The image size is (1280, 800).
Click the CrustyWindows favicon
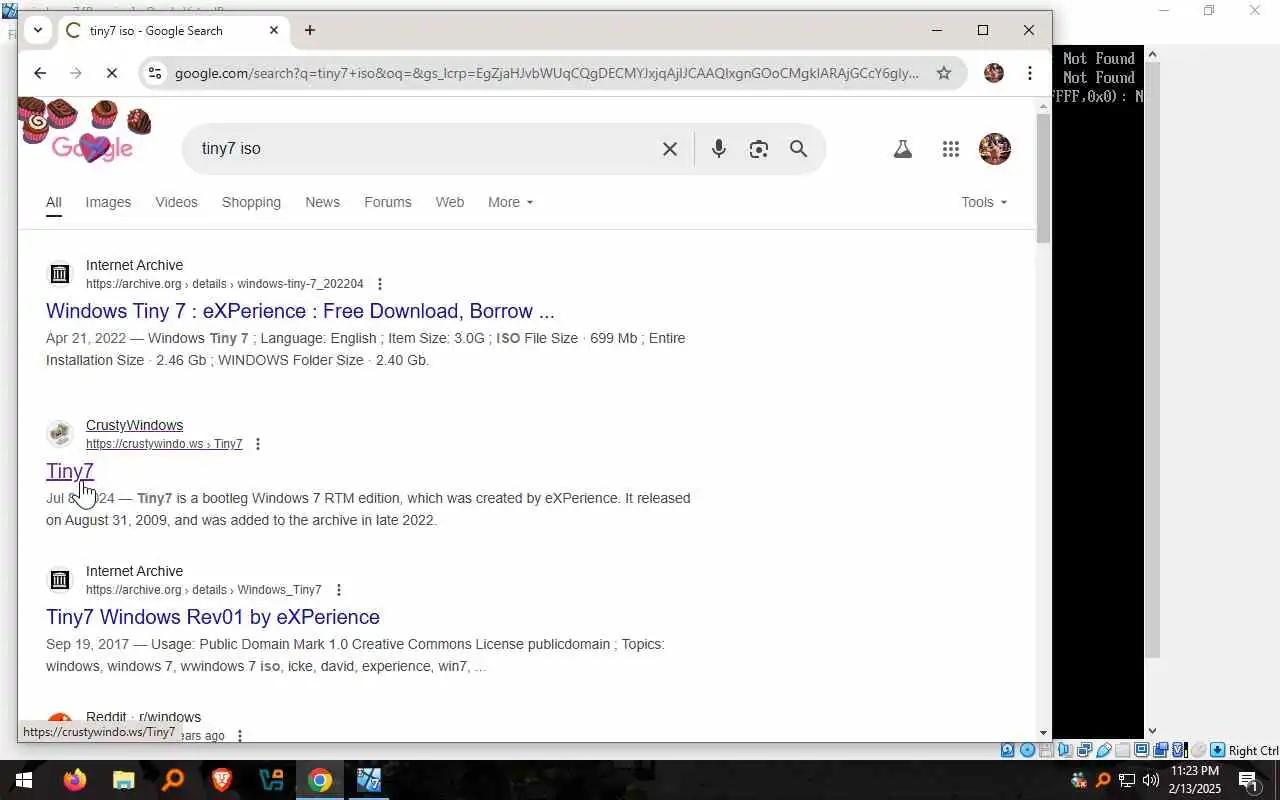tap(60, 434)
